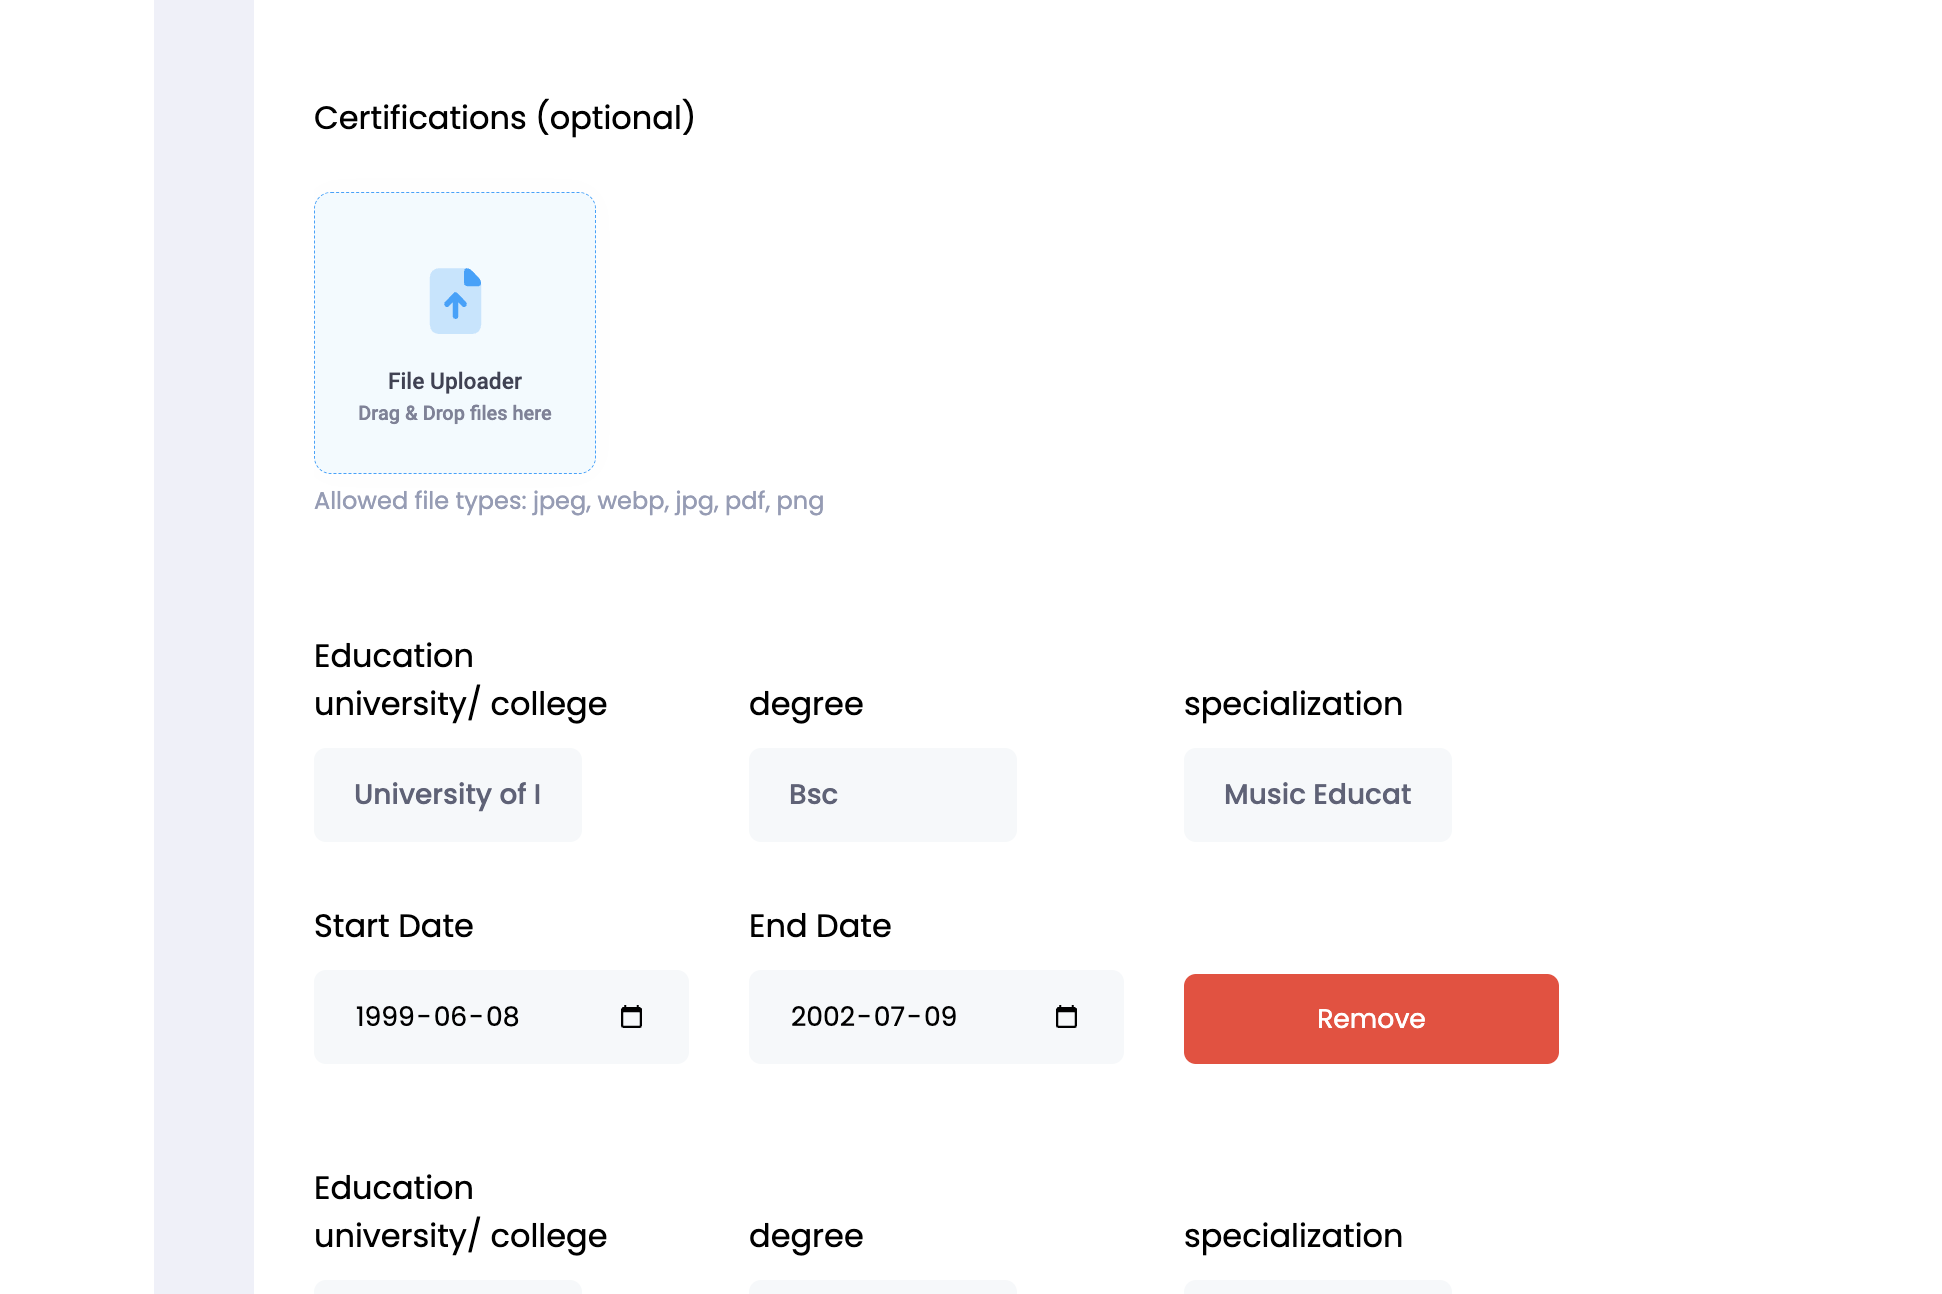Select the day 08 in Start Date

click(503, 1017)
